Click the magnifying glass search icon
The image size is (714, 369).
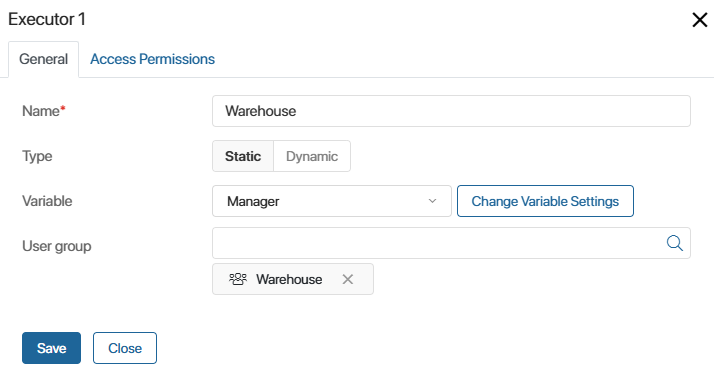pos(674,243)
